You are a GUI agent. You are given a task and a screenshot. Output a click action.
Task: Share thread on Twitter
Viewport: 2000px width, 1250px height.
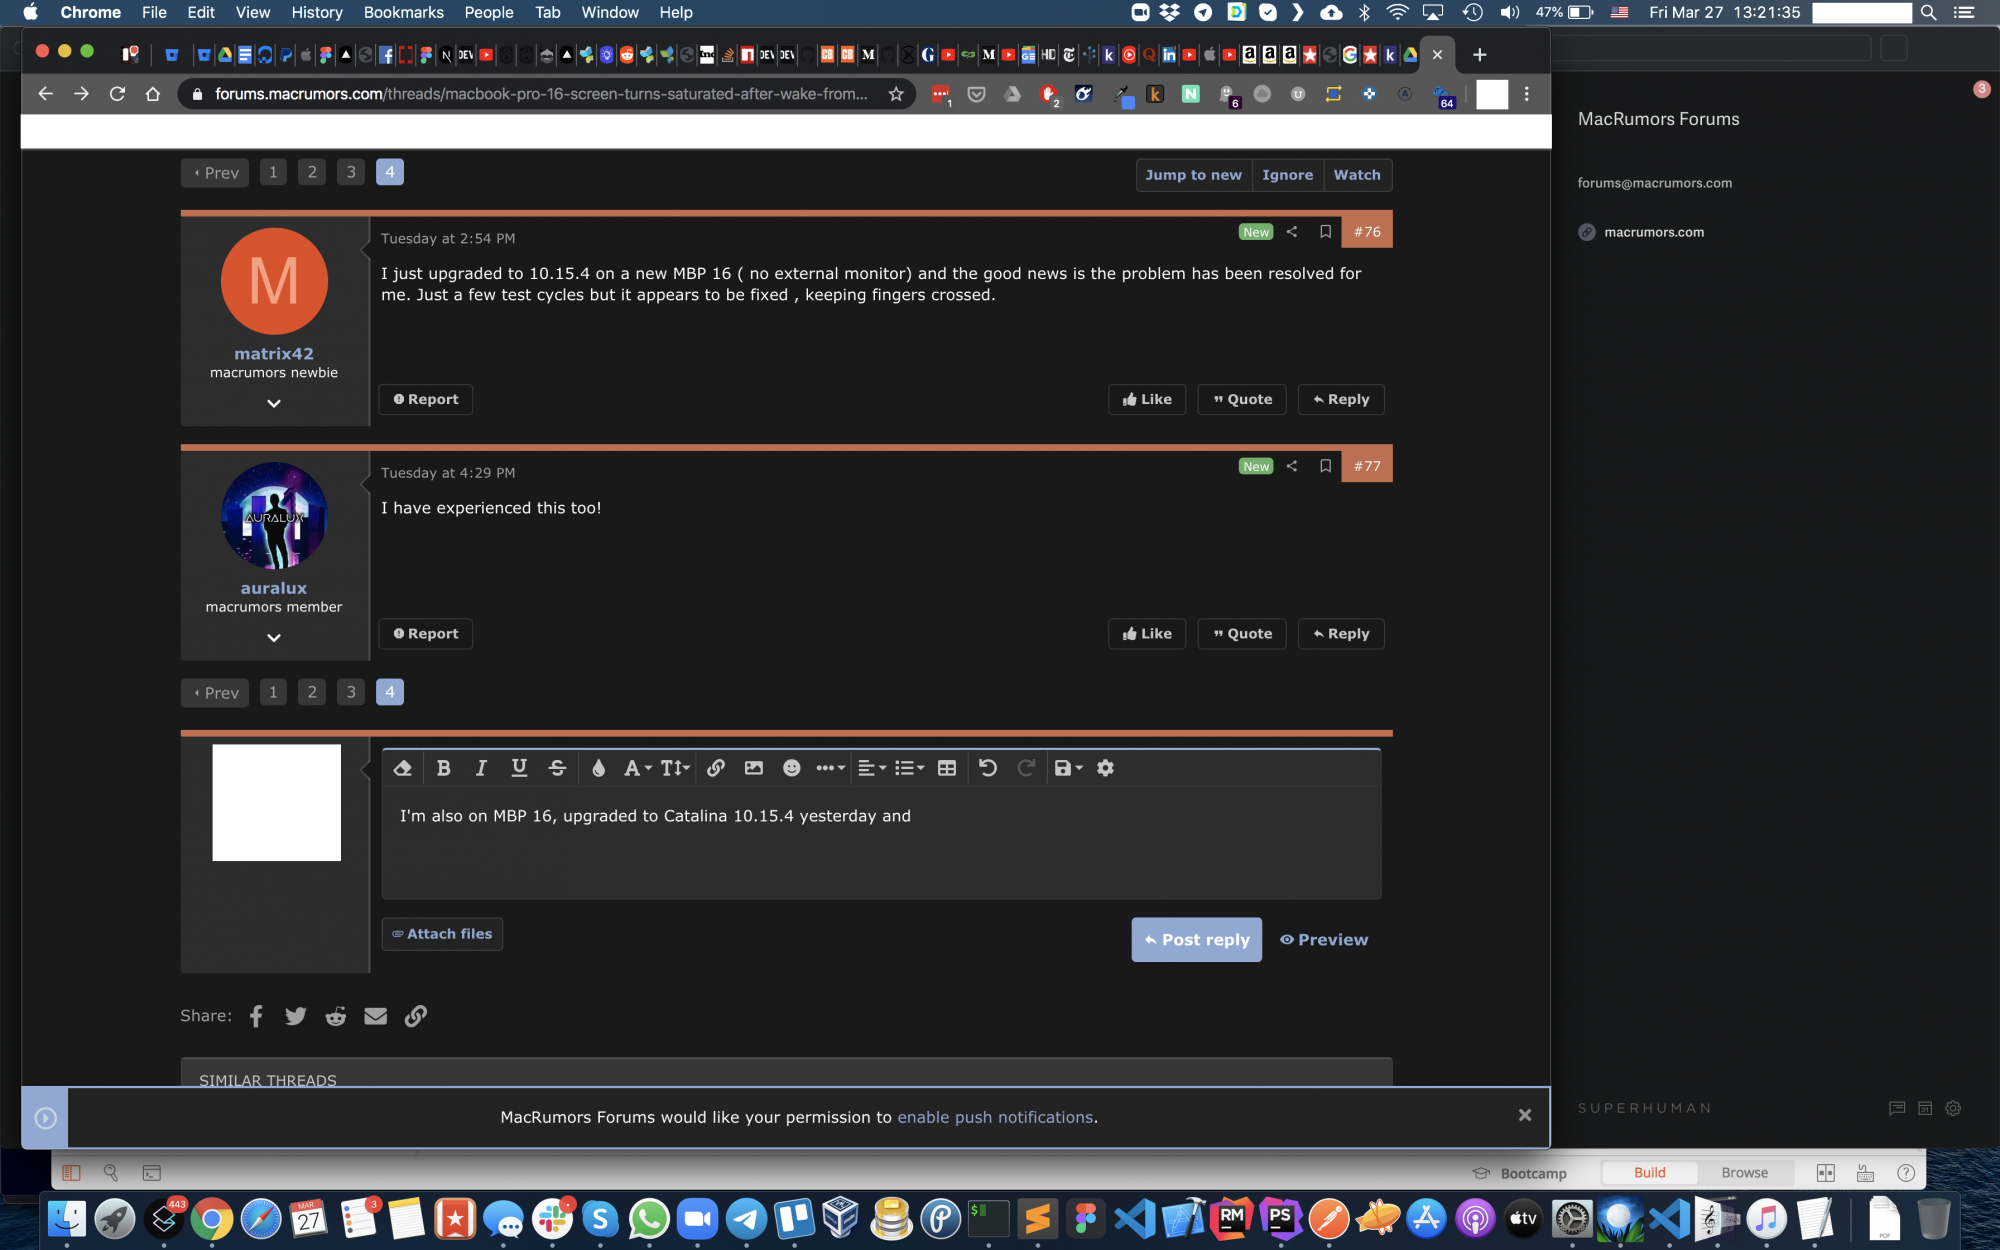pos(296,1016)
